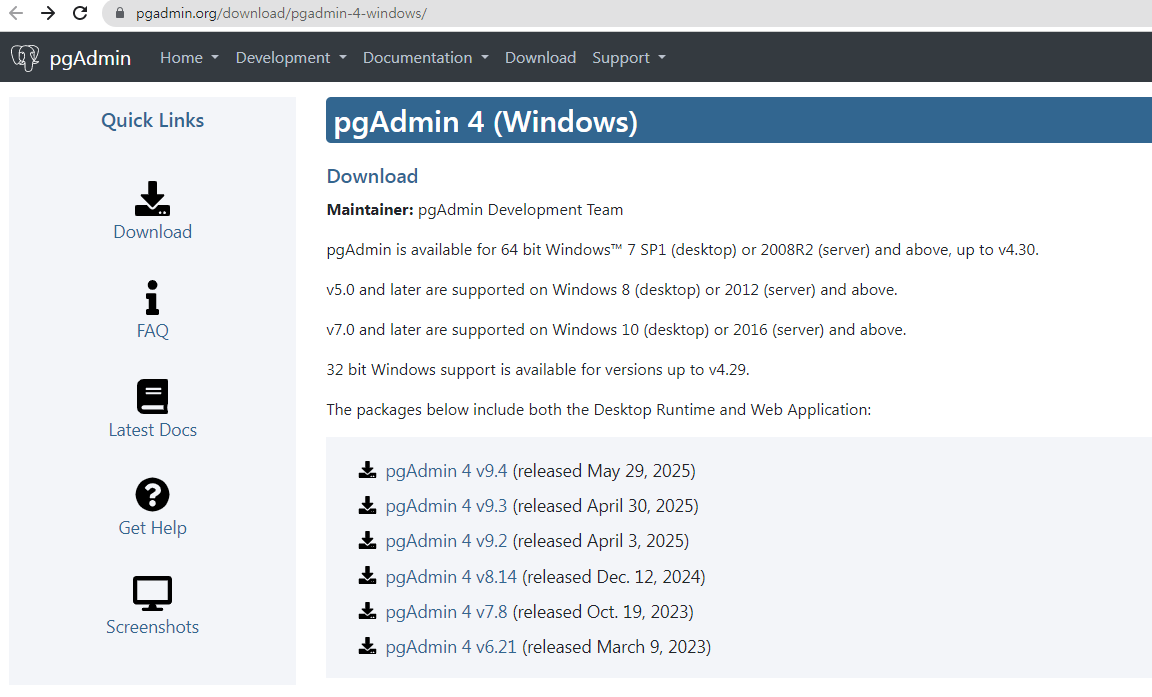Screen dimensions: 1152x697
Task: Click the pgAdmin elephant logo
Action: (25, 57)
